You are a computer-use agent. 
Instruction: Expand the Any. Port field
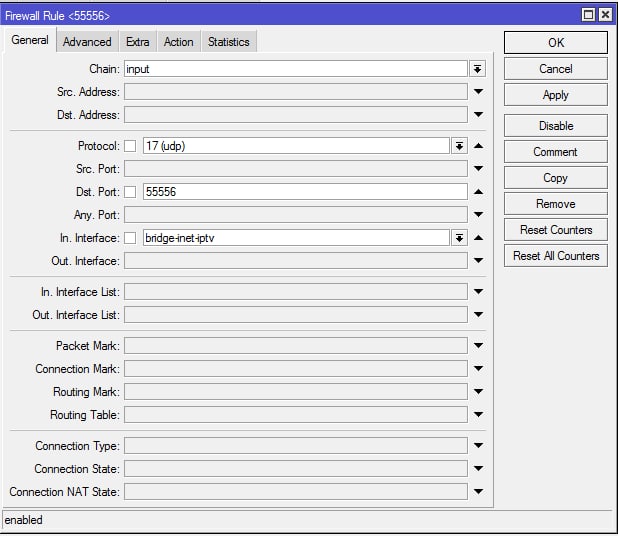tap(478, 215)
